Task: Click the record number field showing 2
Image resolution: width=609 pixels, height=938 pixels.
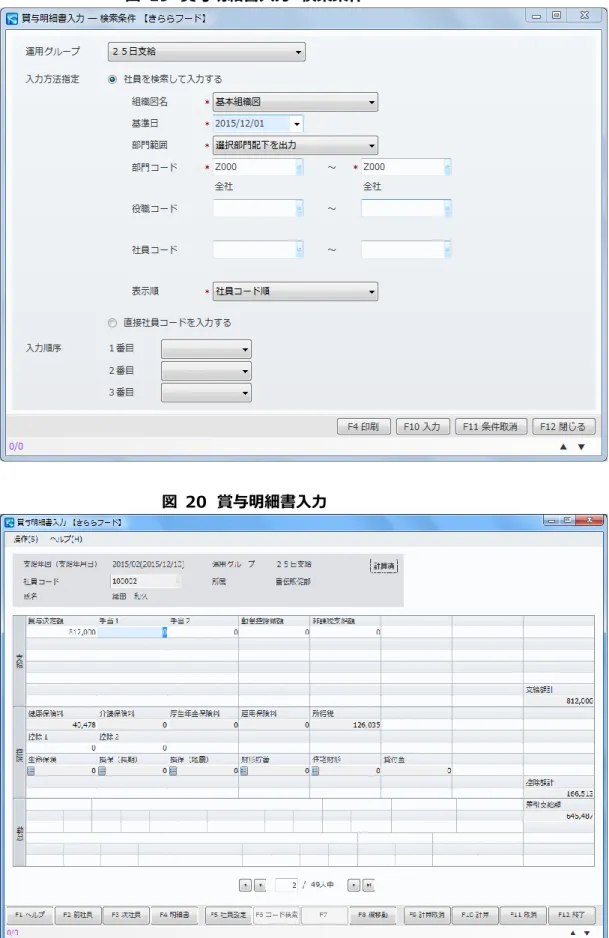Action: click(287, 885)
